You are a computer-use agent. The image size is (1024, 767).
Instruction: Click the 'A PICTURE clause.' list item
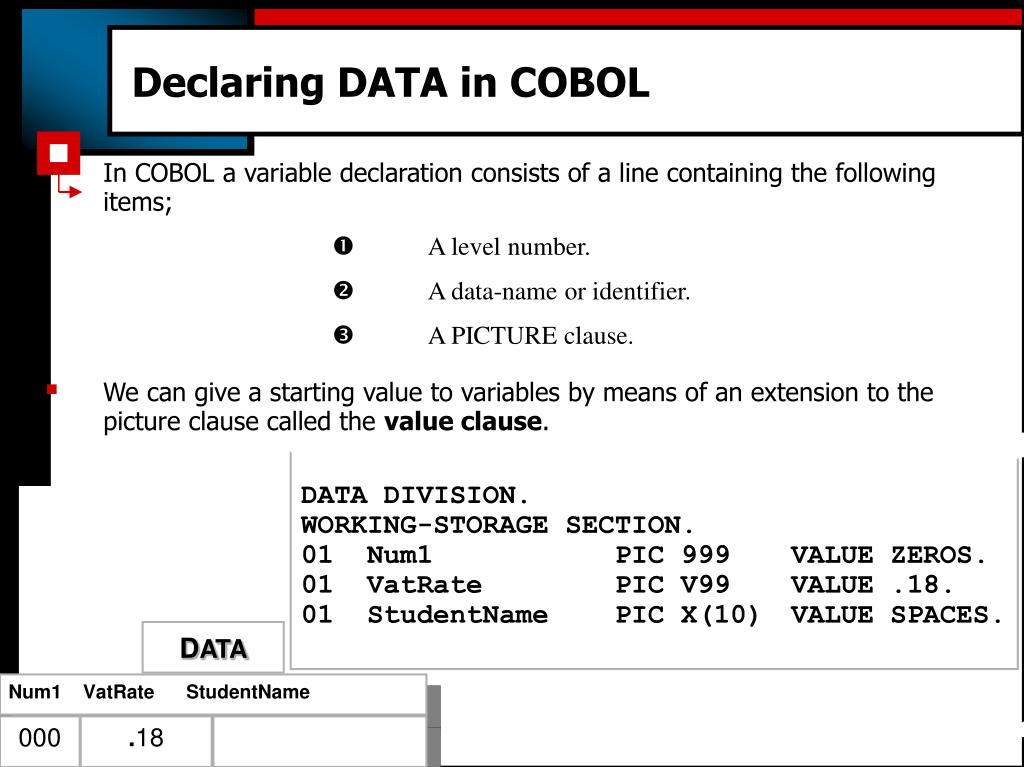point(530,336)
